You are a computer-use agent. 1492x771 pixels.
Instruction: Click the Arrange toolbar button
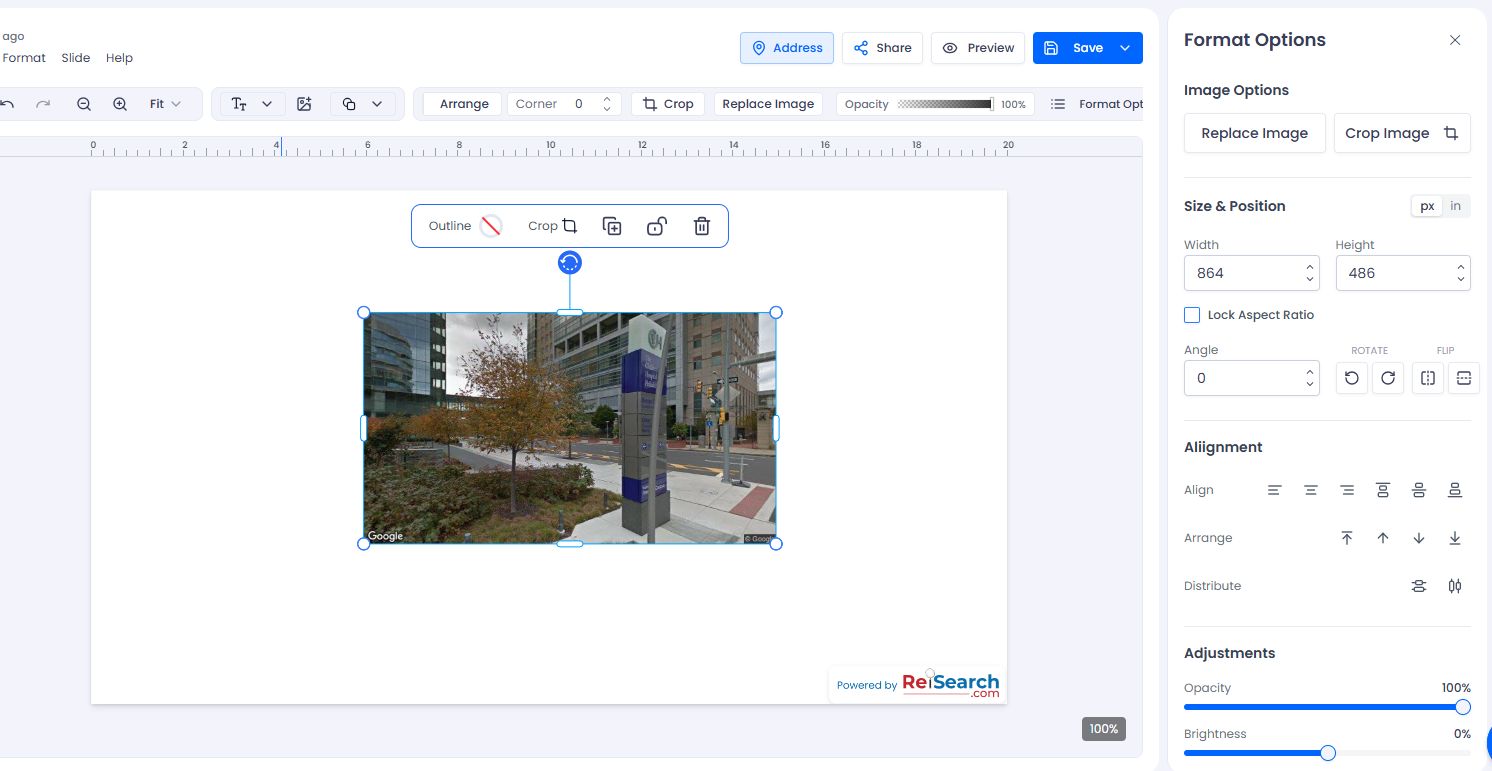pos(463,104)
